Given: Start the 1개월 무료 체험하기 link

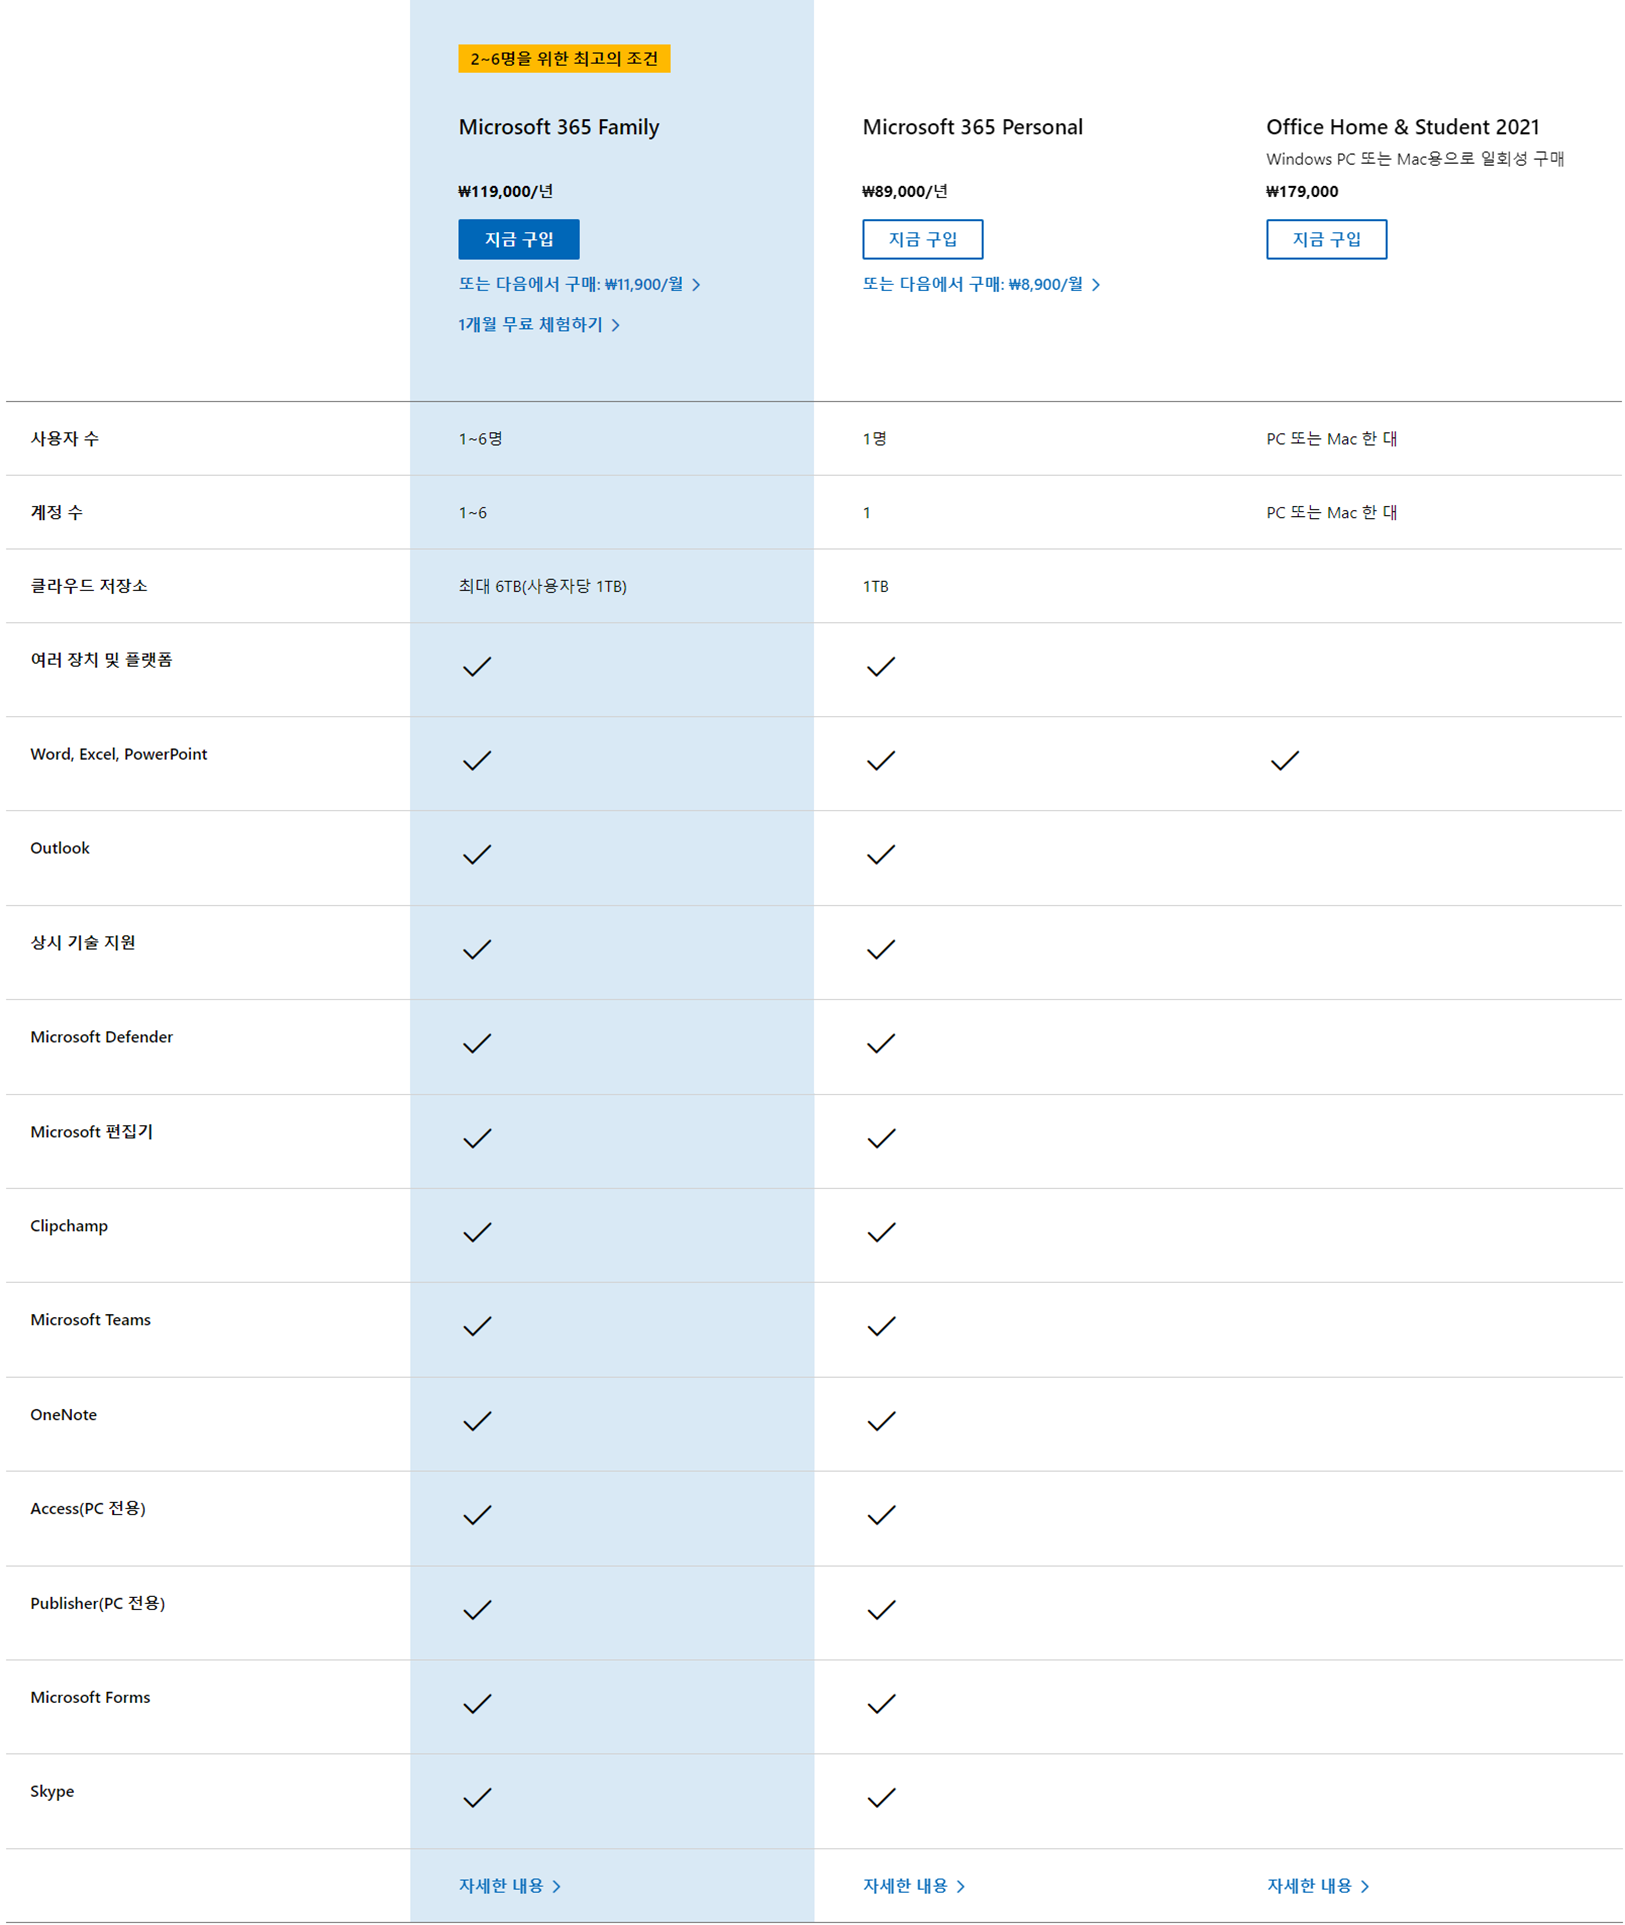Looking at the screenshot, I should [x=539, y=324].
